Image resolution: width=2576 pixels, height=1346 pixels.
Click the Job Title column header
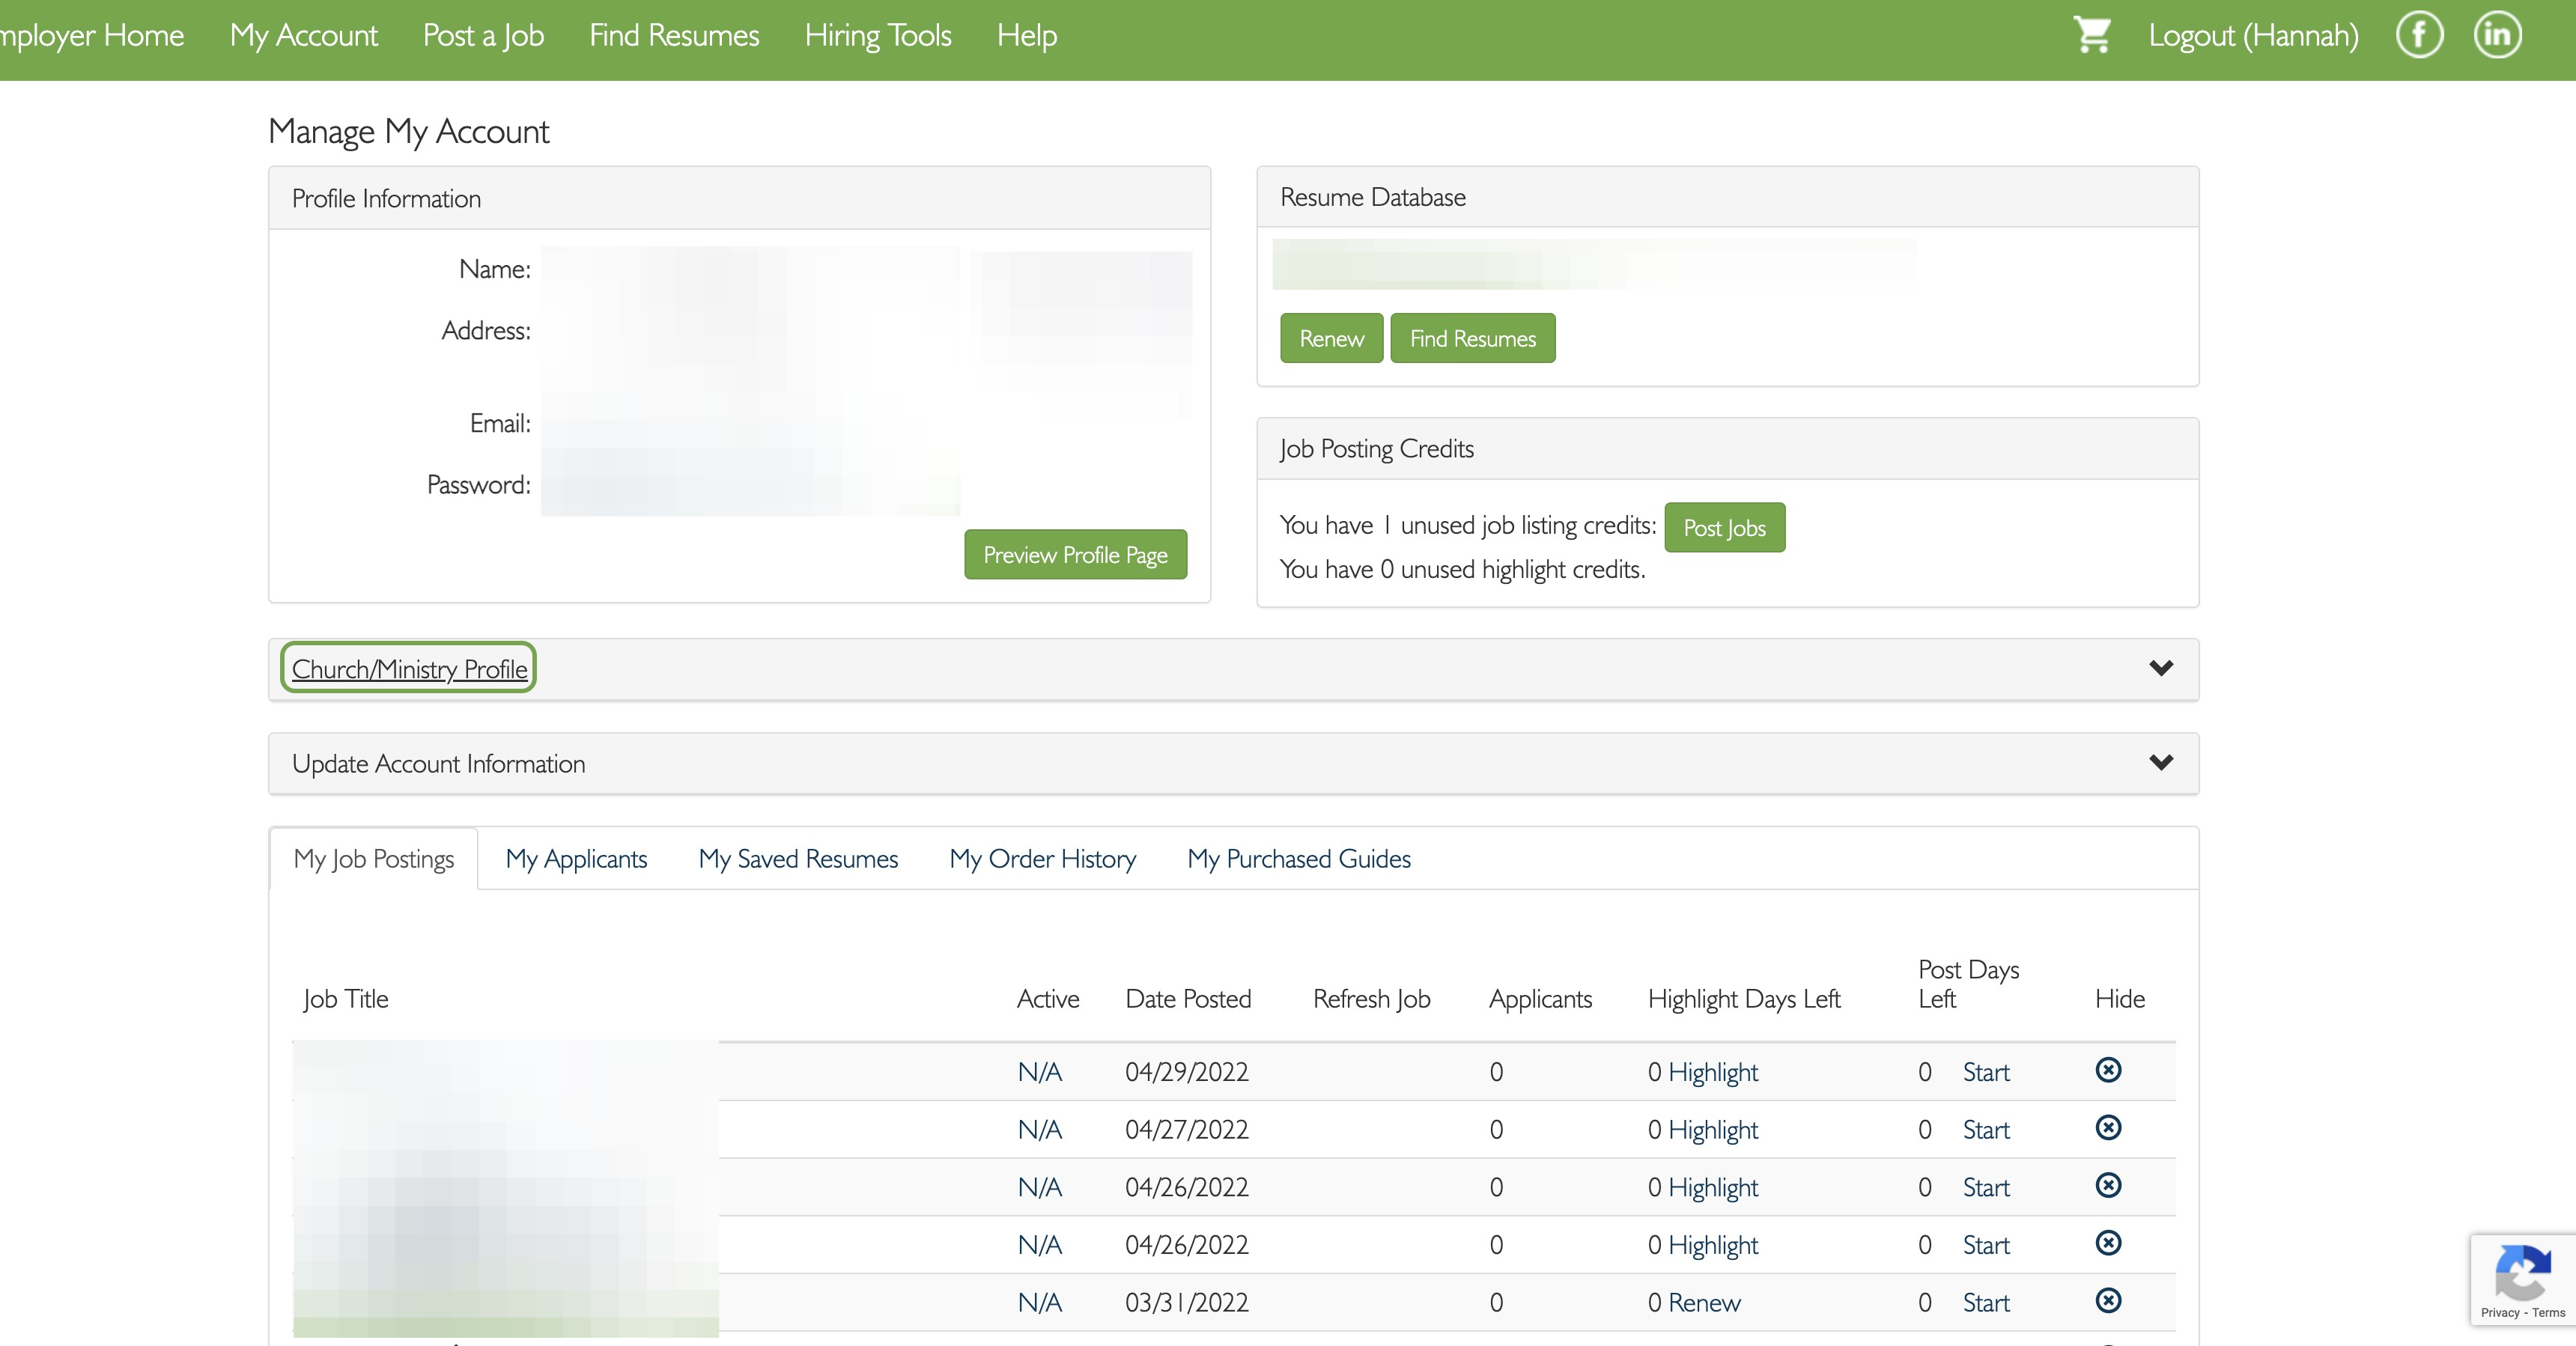346,999
